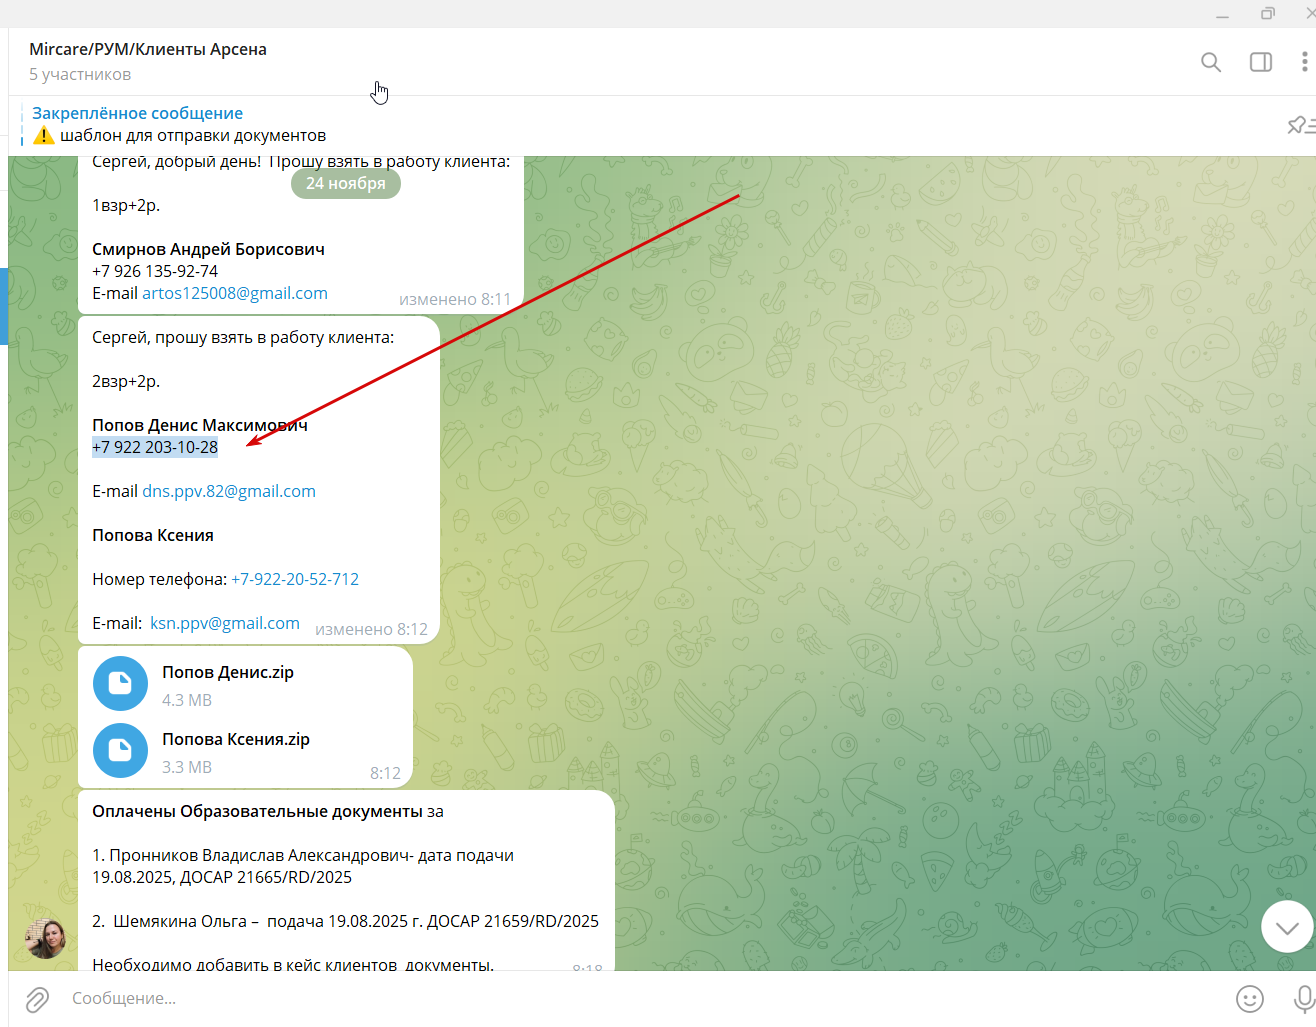Toggle the right sidebar panel icon

pyautogui.click(x=1261, y=62)
